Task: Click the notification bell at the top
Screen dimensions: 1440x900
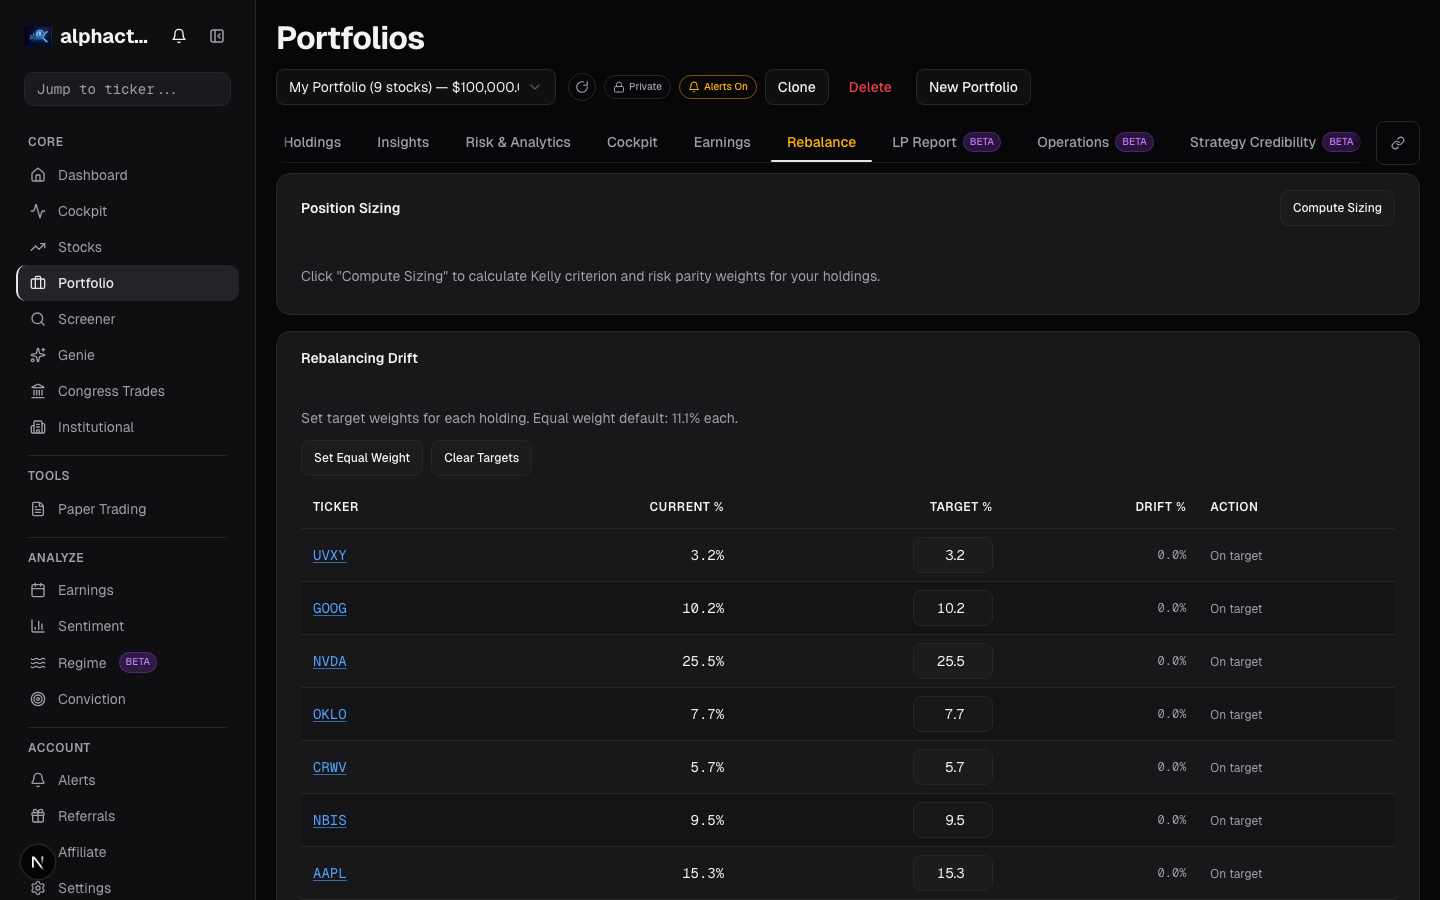Action: tap(178, 35)
